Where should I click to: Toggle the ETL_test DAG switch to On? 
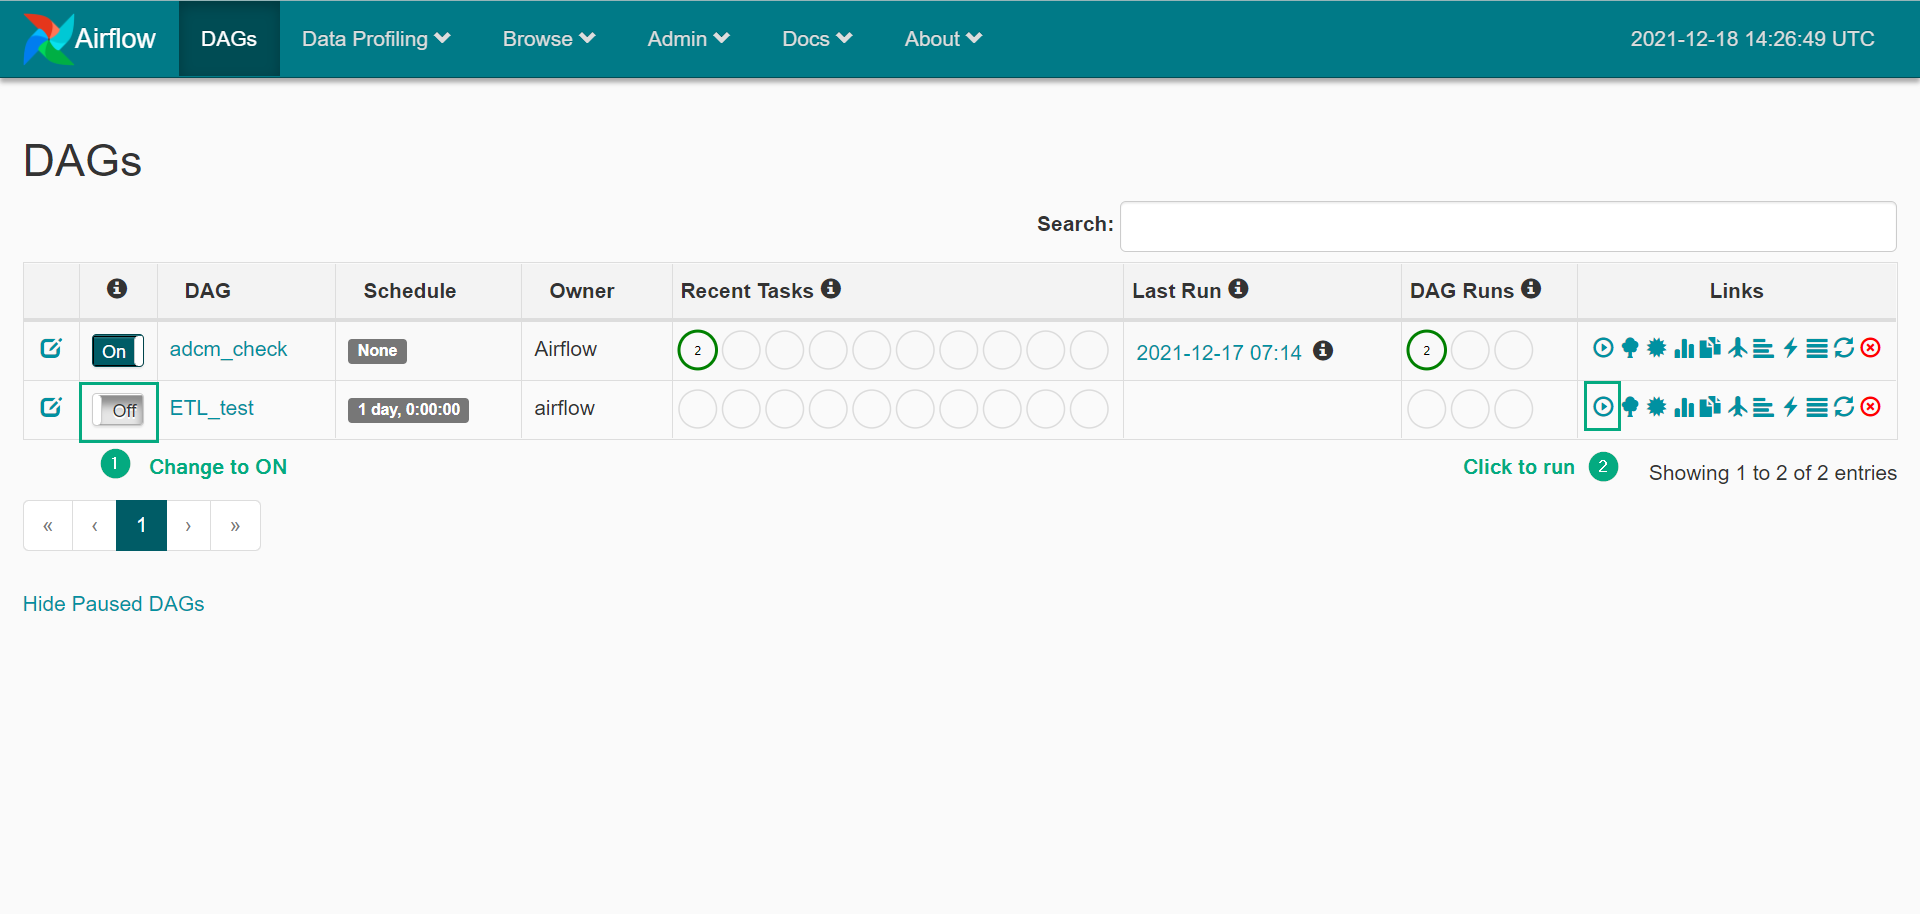119,410
